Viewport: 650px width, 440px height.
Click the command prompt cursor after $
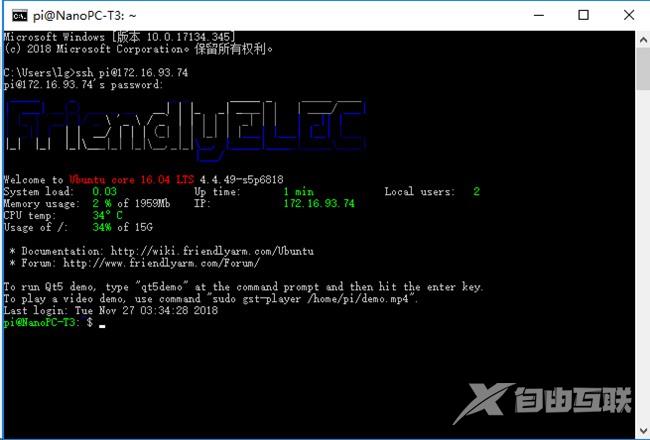pyautogui.click(x=102, y=326)
